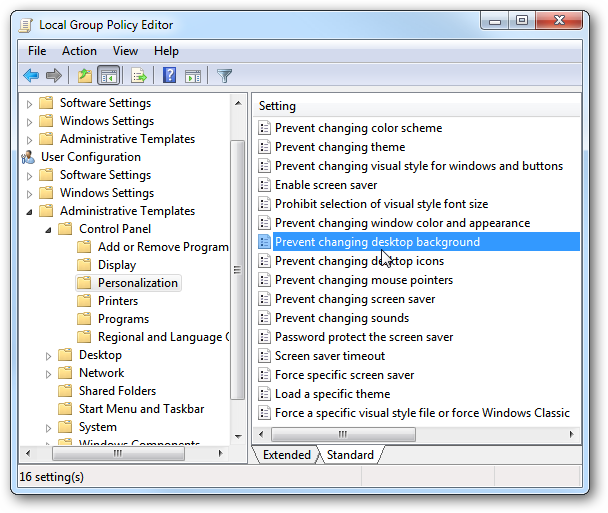This screenshot has height=513, width=608.
Task: Switch to the Extended tab
Action: click(287, 454)
